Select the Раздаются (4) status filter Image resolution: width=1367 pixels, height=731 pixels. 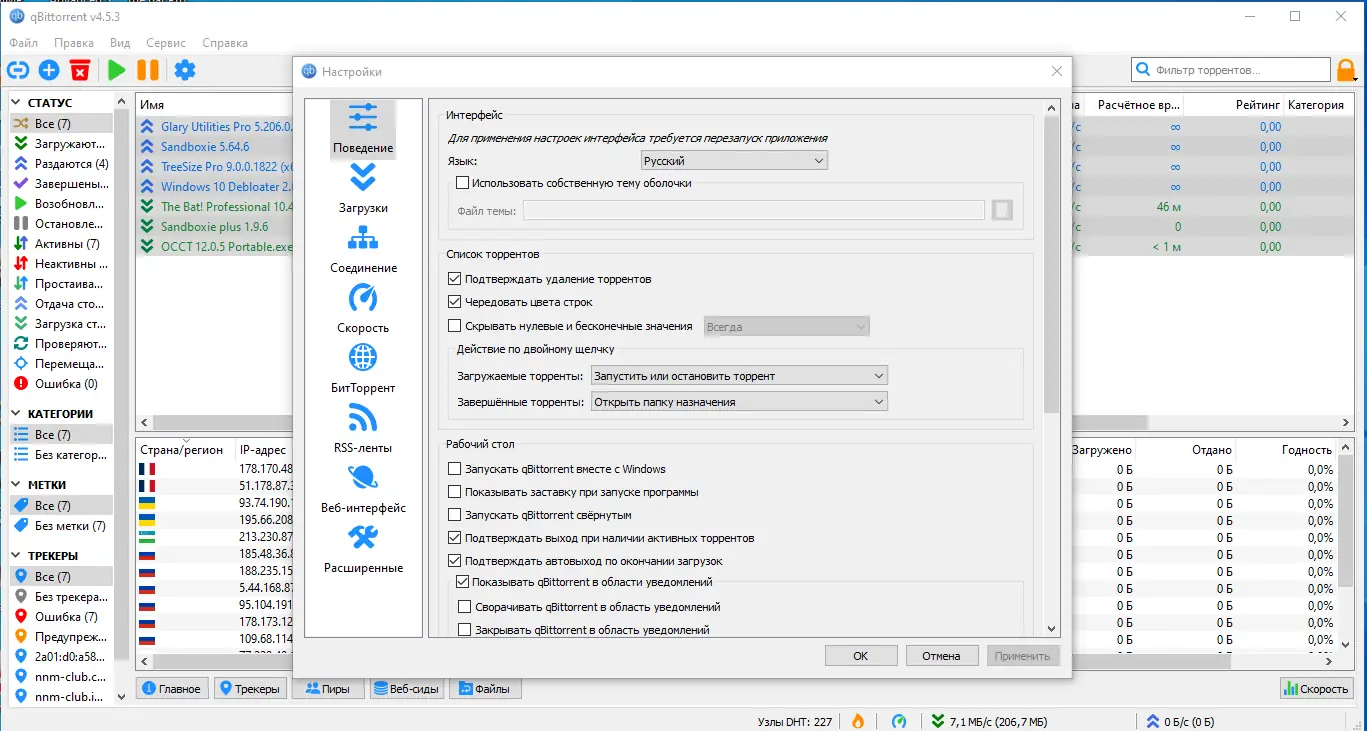(60, 164)
